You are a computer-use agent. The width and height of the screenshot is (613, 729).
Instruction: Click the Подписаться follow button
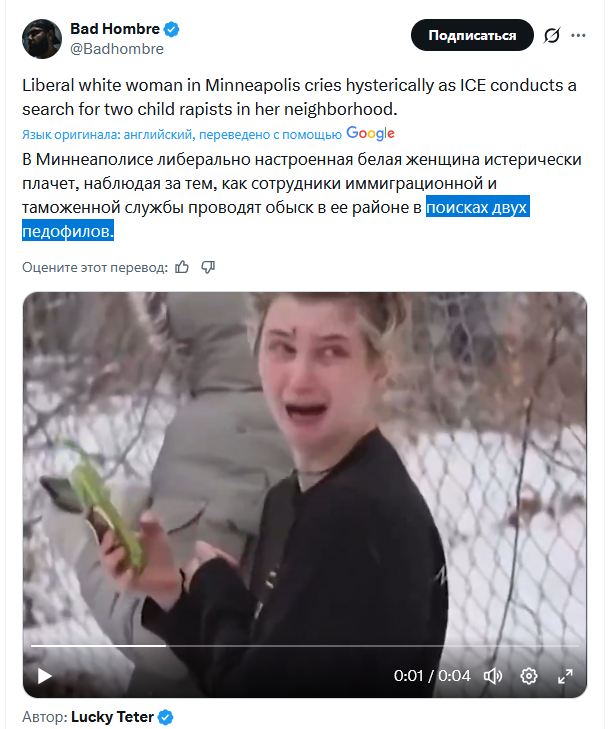pos(472,35)
